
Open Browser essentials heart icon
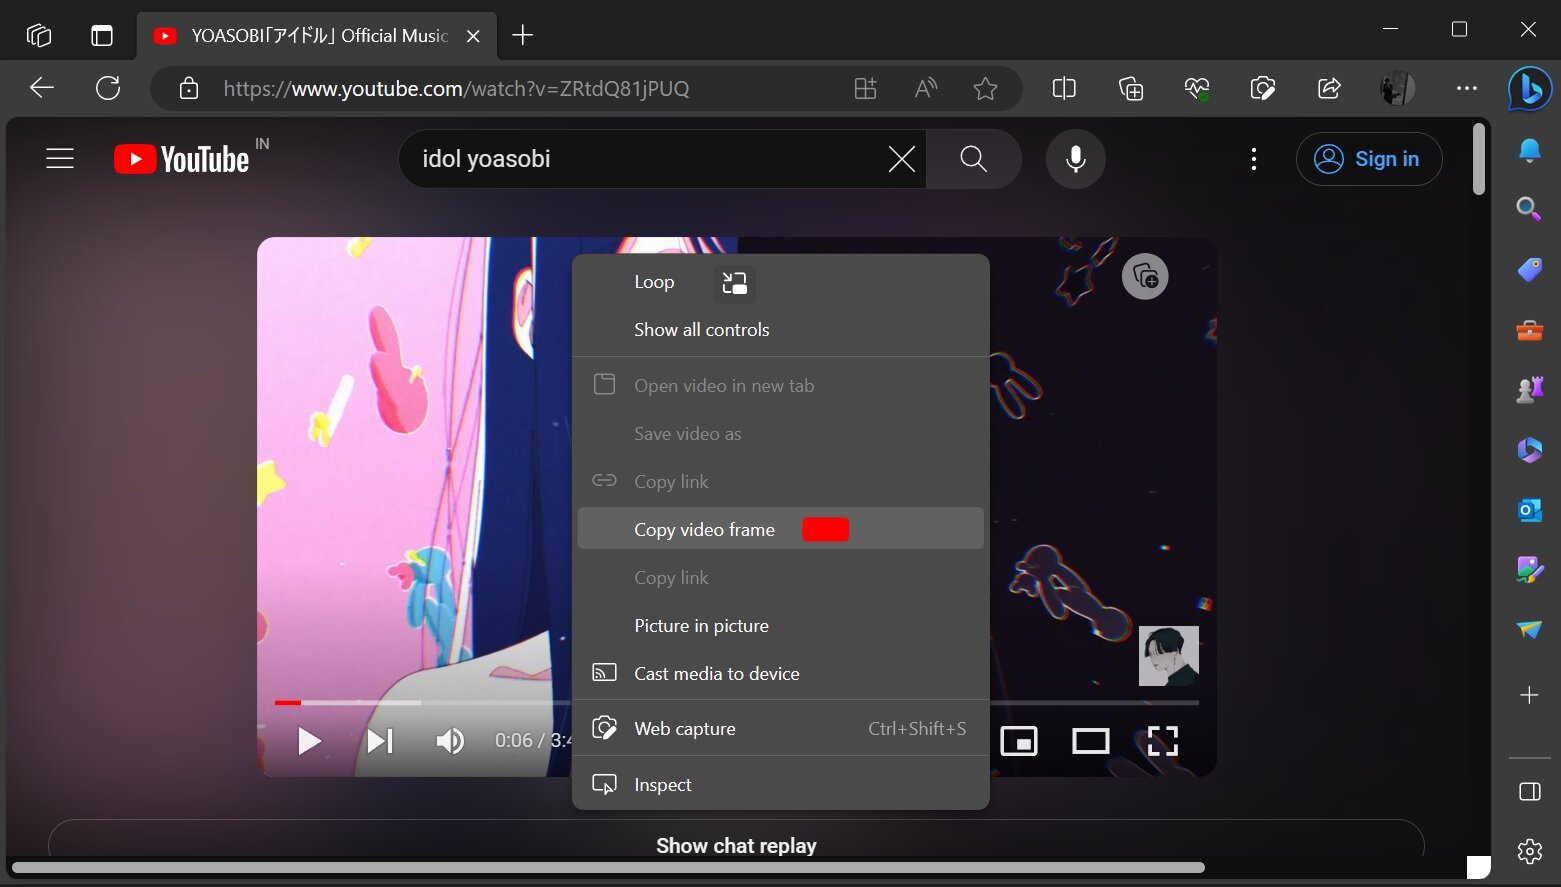(1197, 88)
